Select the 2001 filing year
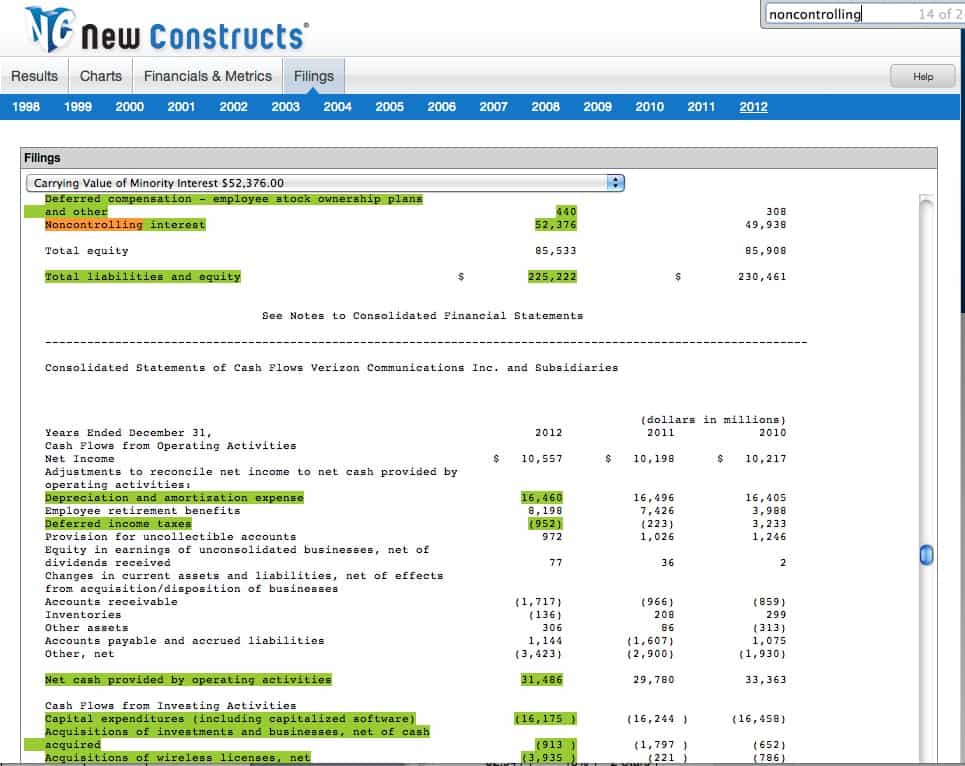Viewport: 965px width, 766px height. click(182, 107)
